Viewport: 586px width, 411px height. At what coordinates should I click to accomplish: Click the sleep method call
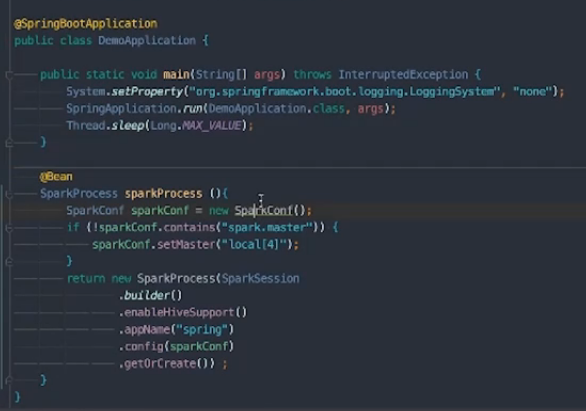(128, 126)
